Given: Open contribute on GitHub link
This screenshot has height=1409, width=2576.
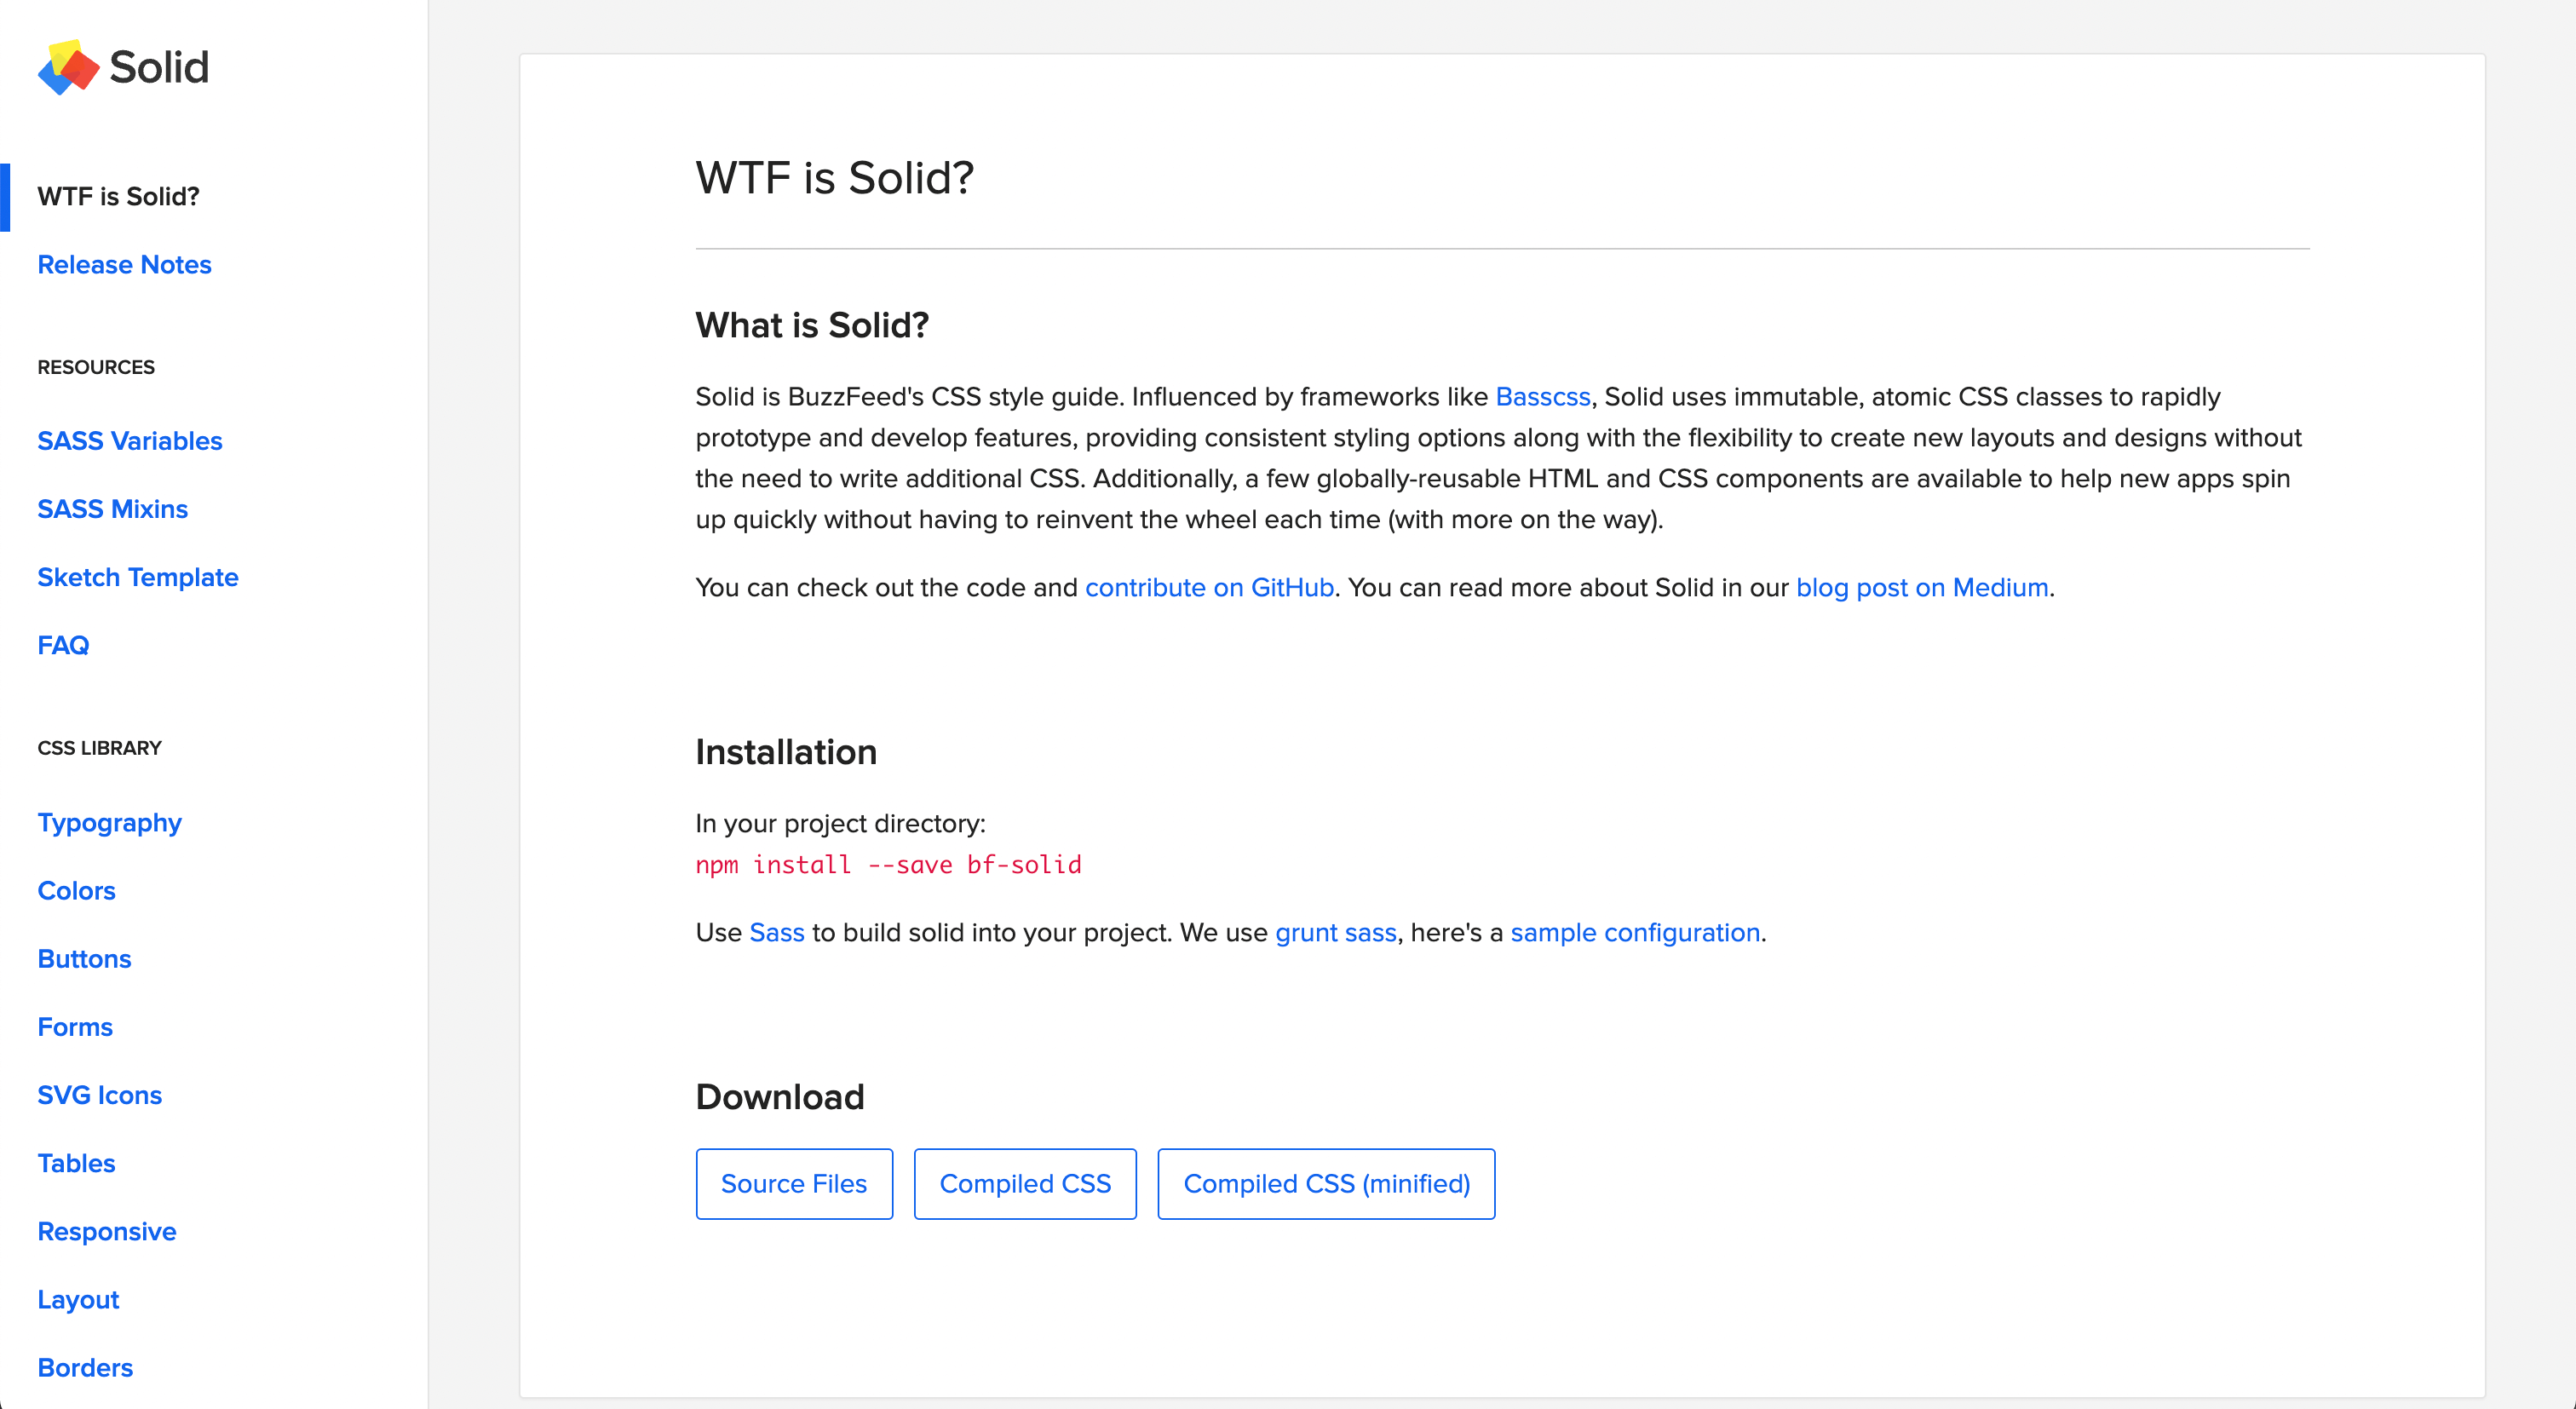Looking at the screenshot, I should point(1209,588).
